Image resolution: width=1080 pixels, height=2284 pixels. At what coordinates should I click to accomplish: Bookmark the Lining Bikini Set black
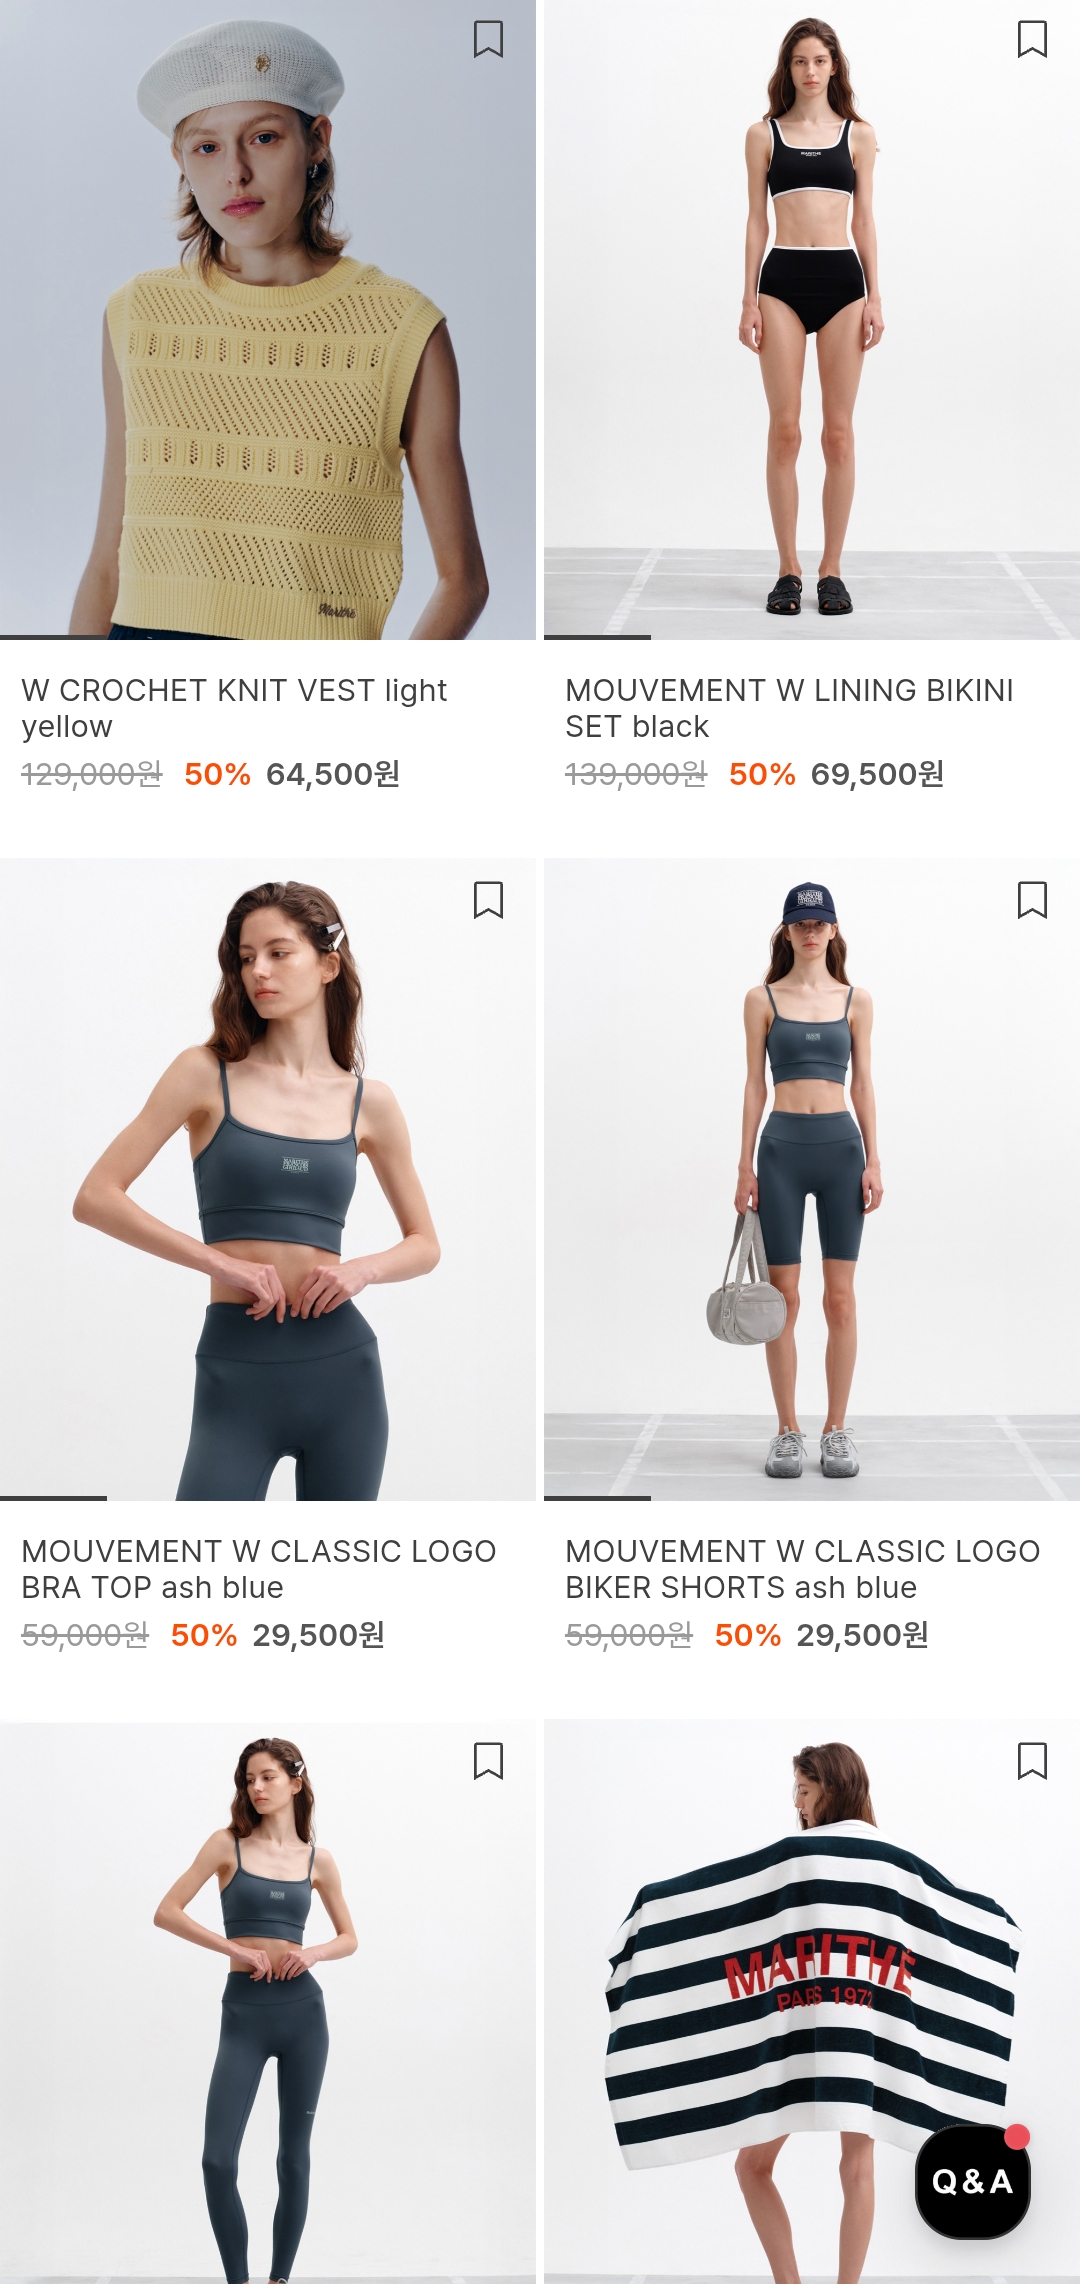pos(1032,40)
